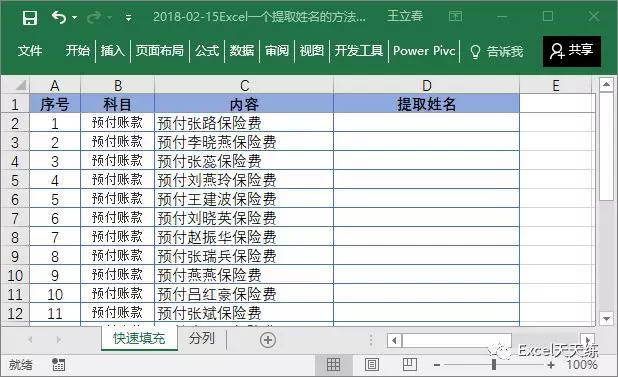
Task: Select cell containing 预付张路保险费
Action: (x=244, y=123)
